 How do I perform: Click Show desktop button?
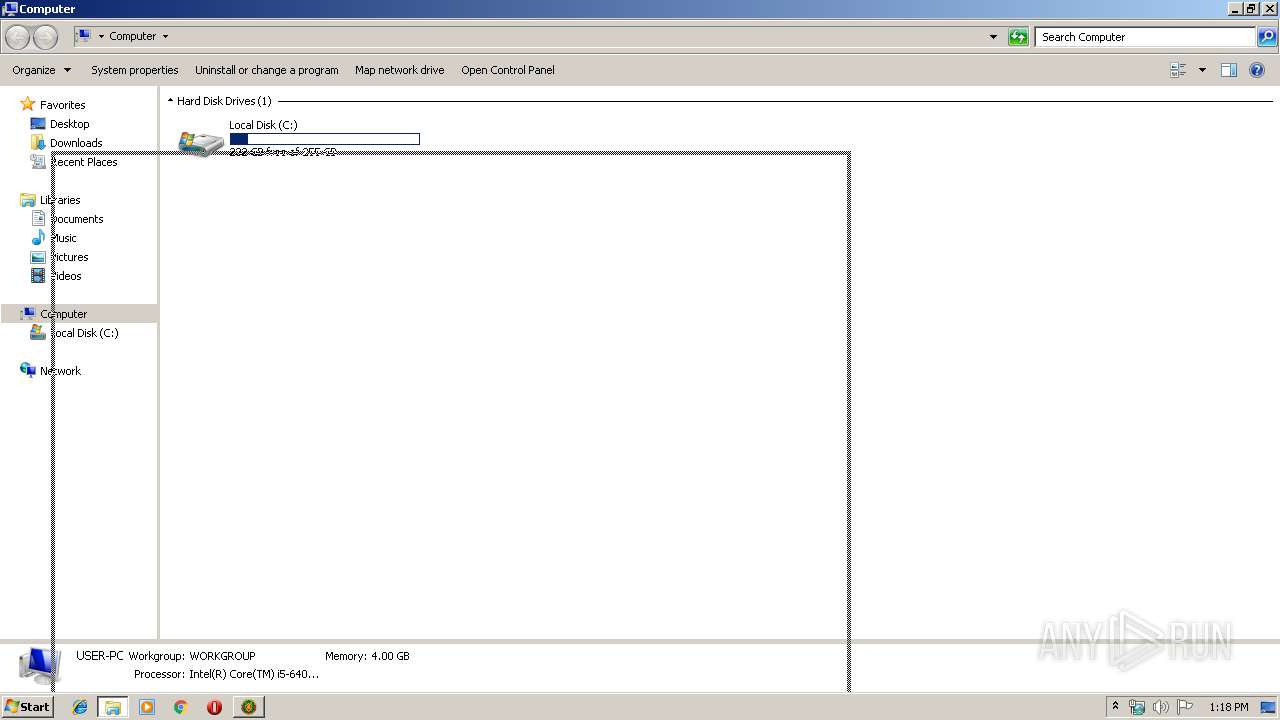tap(1268, 707)
